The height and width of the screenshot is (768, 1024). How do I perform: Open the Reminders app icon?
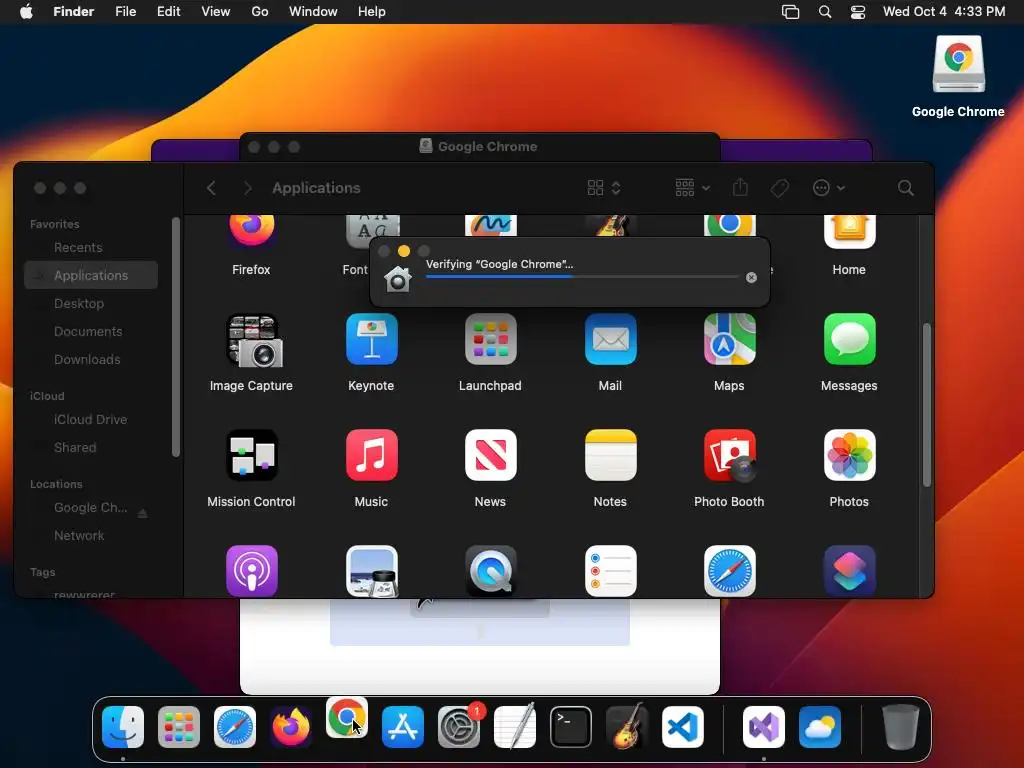pyautogui.click(x=611, y=571)
